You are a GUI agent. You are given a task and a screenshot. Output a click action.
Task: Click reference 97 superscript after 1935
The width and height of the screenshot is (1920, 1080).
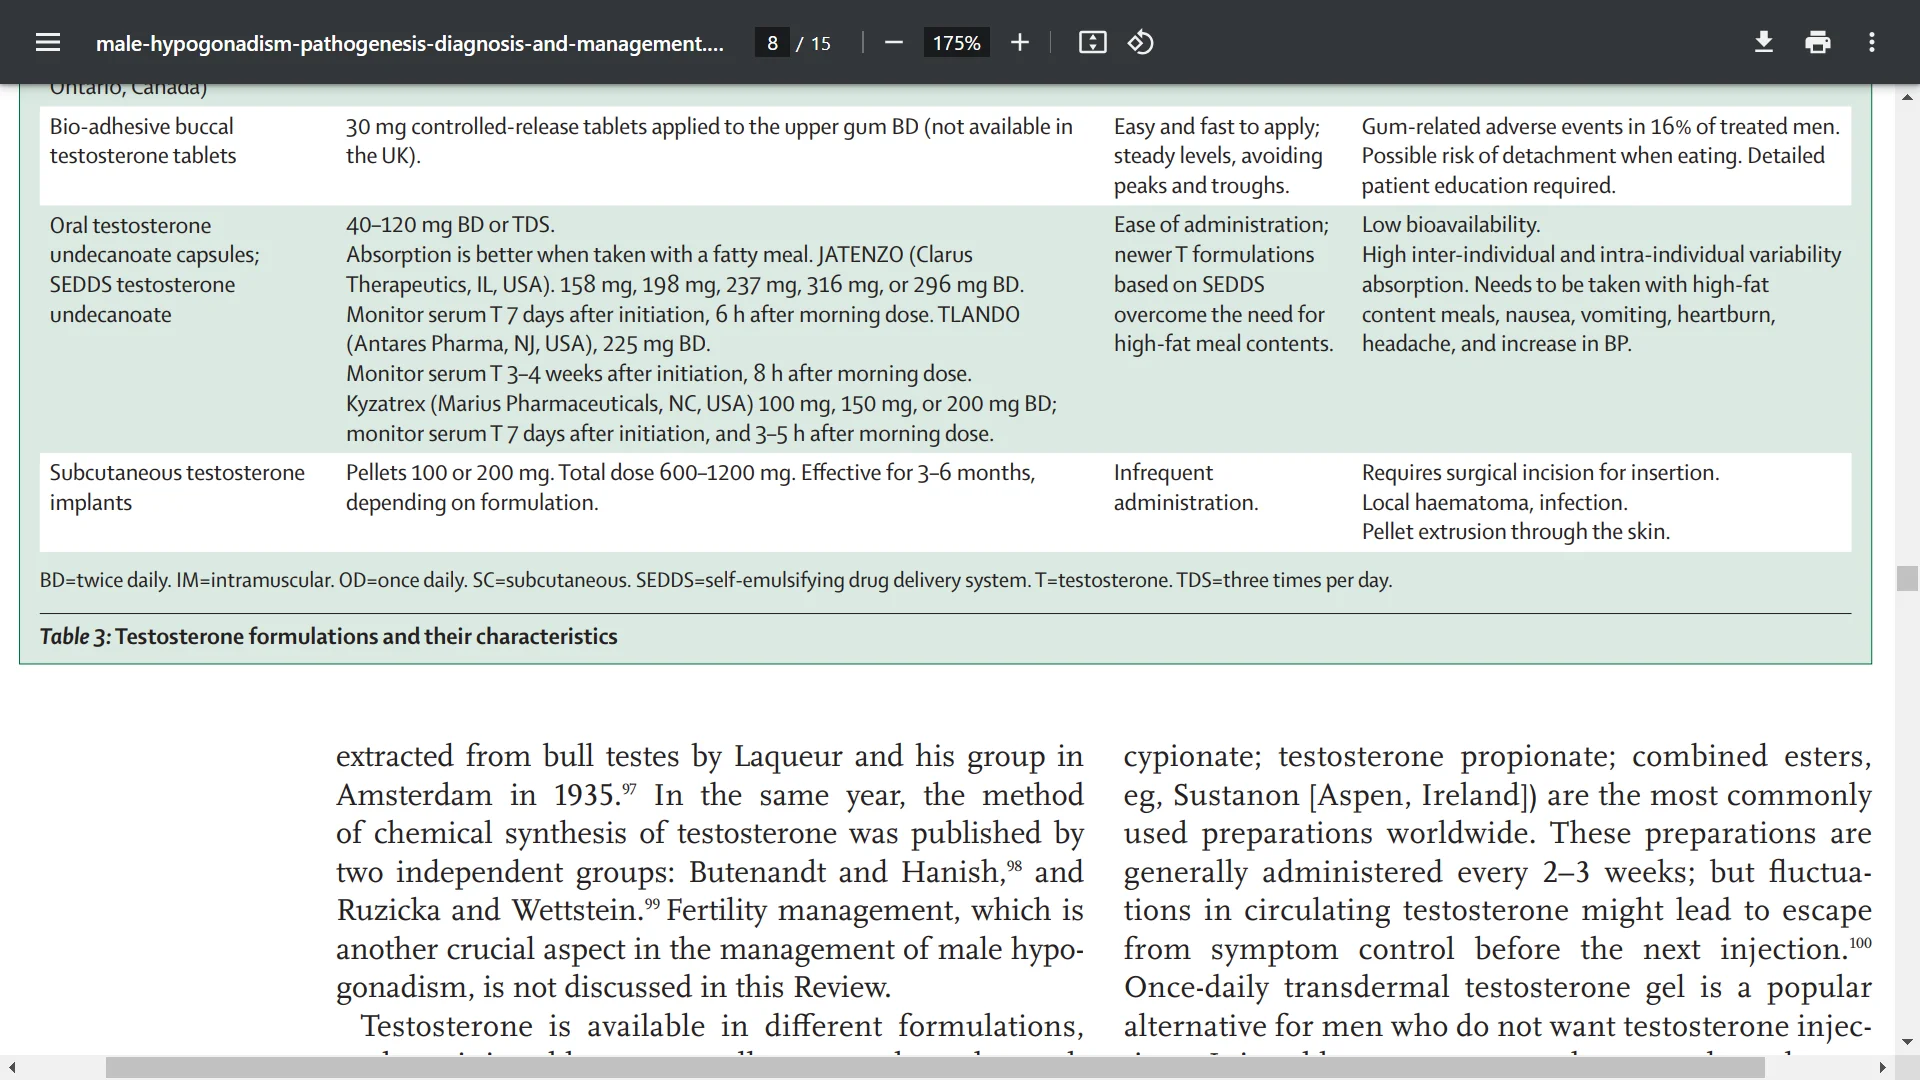click(x=629, y=789)
